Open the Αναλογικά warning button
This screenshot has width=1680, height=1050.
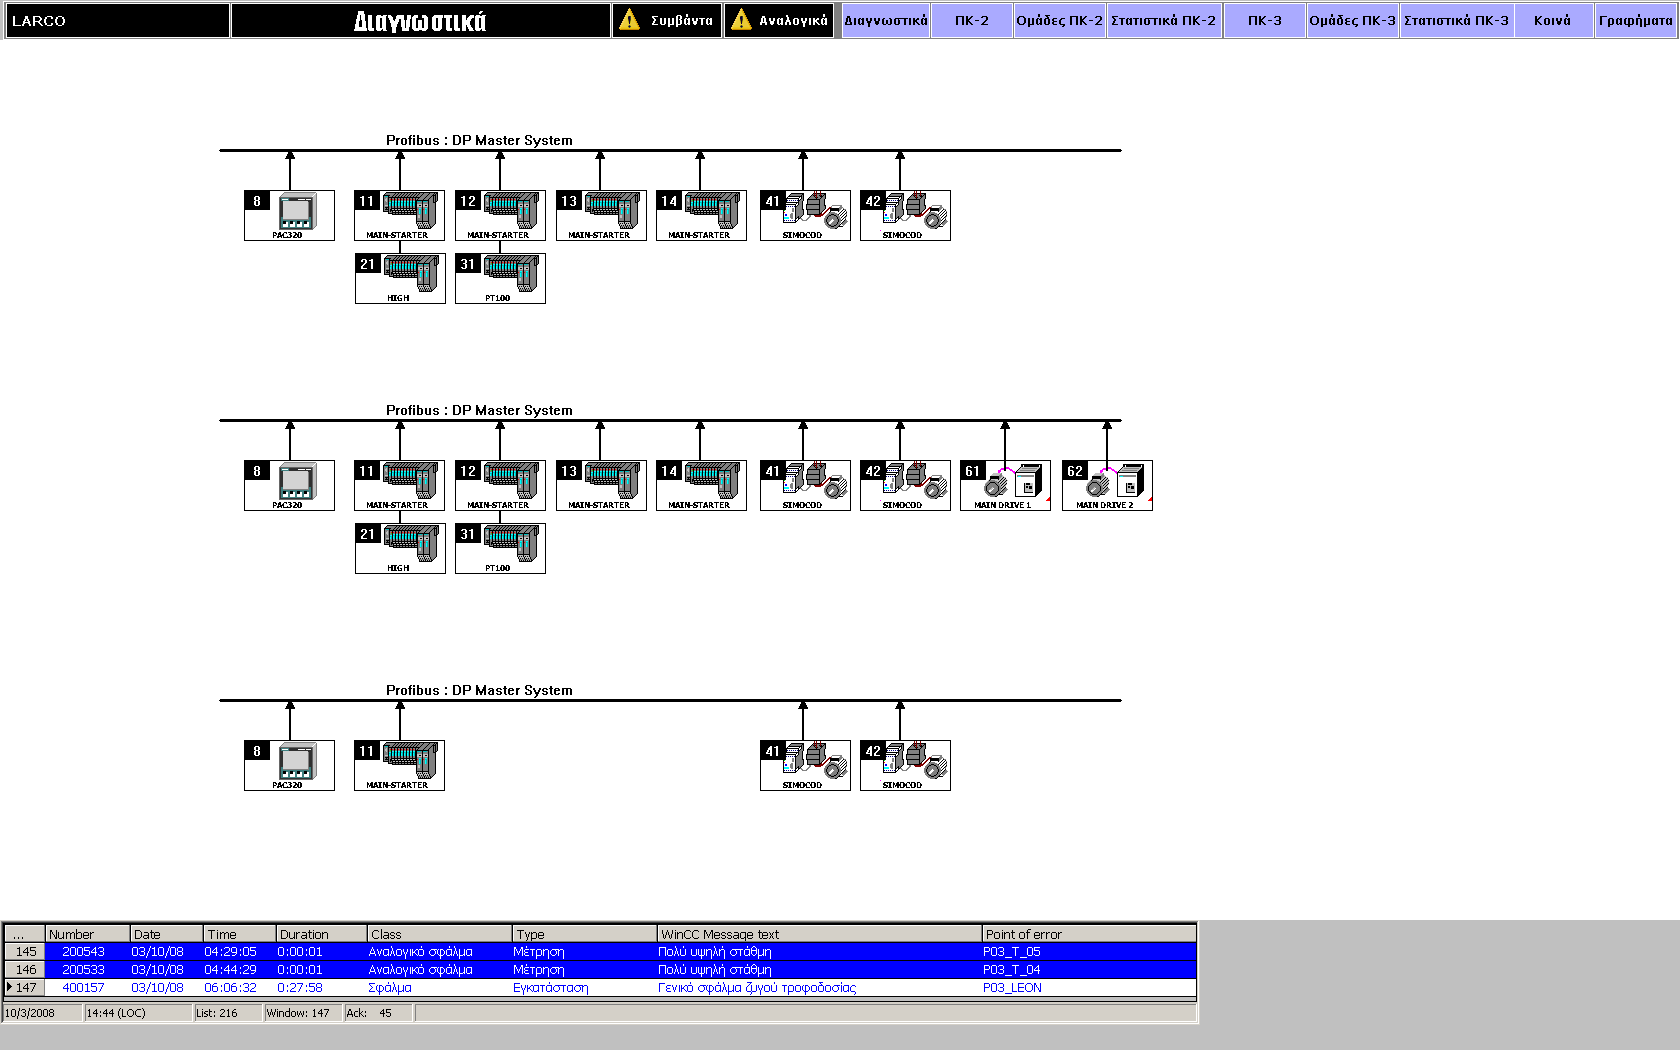tap(779, 20)
